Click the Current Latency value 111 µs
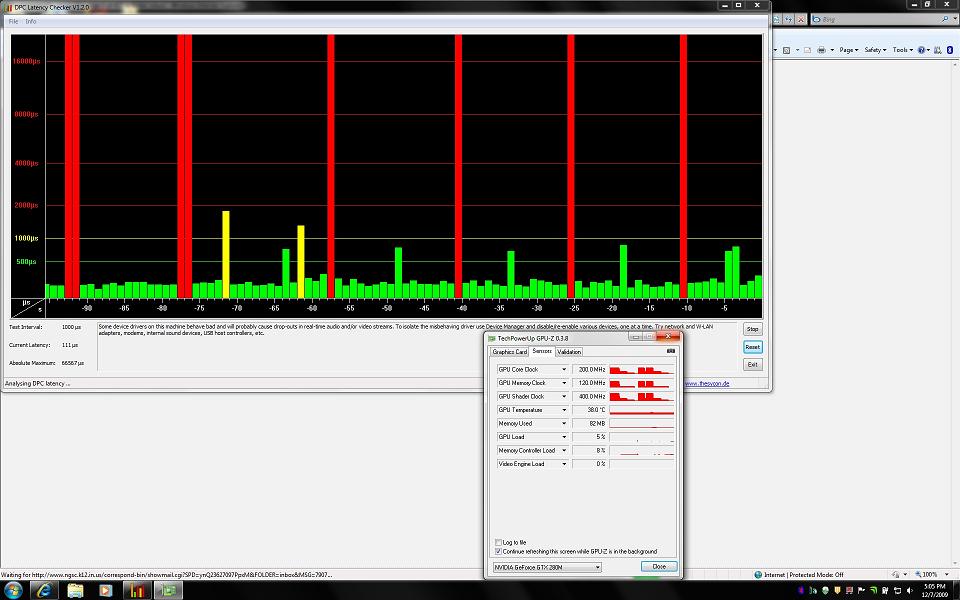This screenshot has height=600, width=960. (70, 345)
